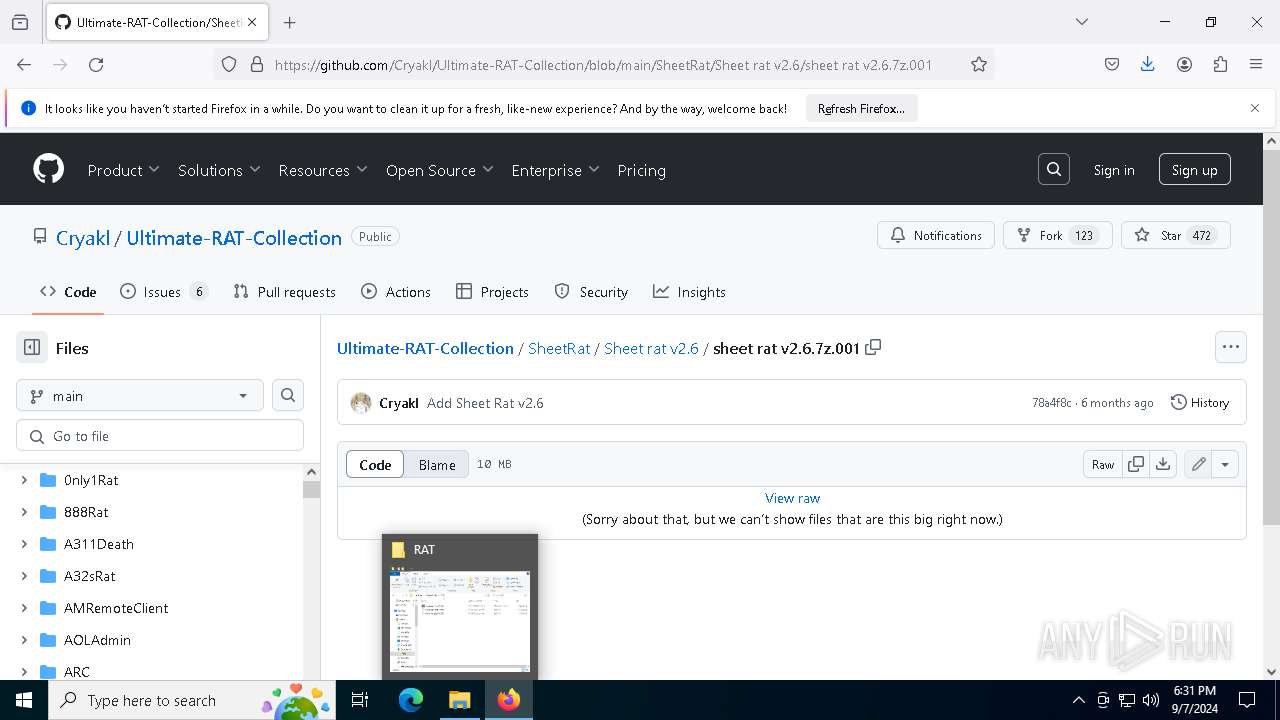Search this repository's files with the magnifier button
This screenshot has width=1280, height=720.
[288, 395]
